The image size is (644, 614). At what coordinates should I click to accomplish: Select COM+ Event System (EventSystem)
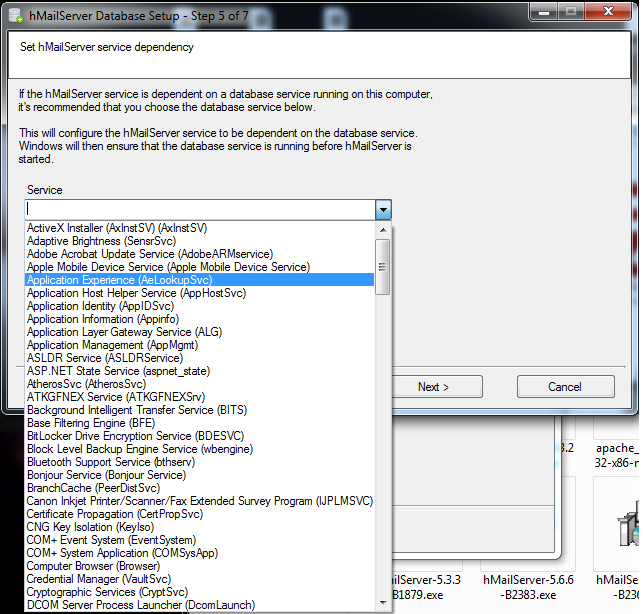click(x=200, y=540)
